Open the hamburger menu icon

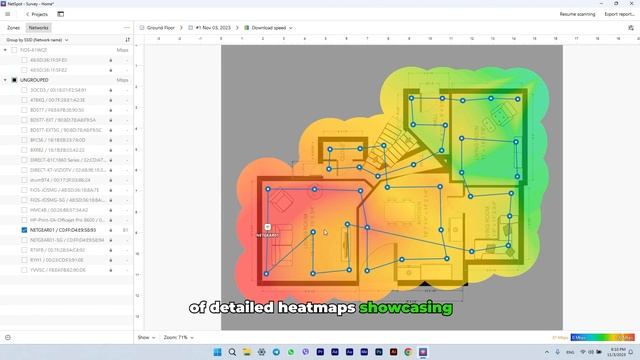pos(8,14)
